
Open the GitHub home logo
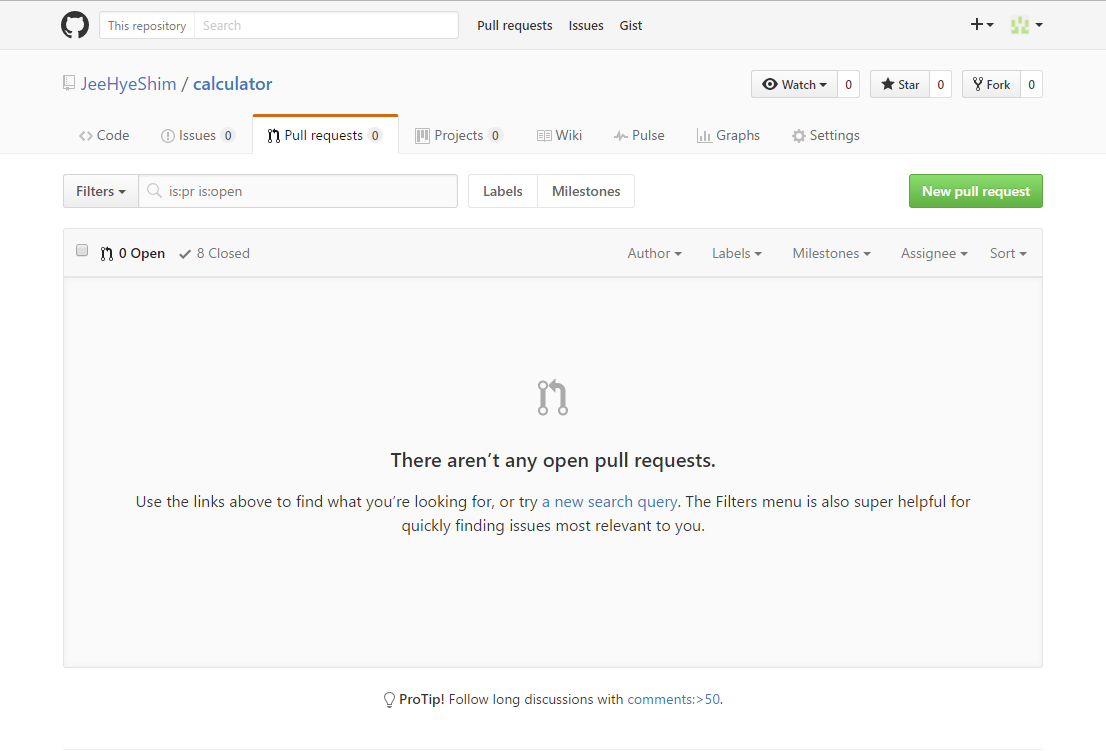[x=75, y=25]
